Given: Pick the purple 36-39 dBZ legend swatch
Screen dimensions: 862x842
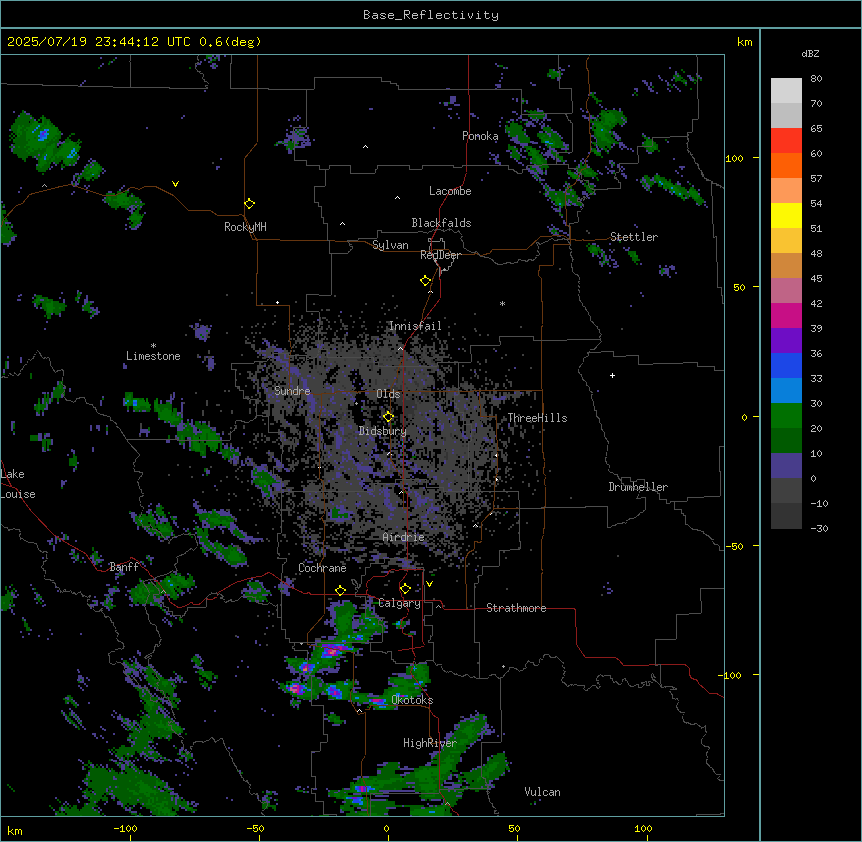Looking at the screenshot, I should (786, 341).
